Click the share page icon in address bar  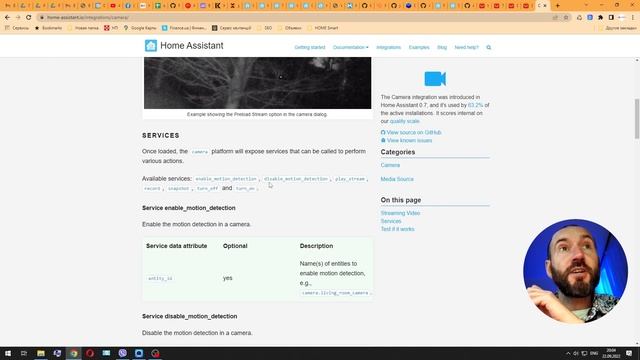[555, 18]
